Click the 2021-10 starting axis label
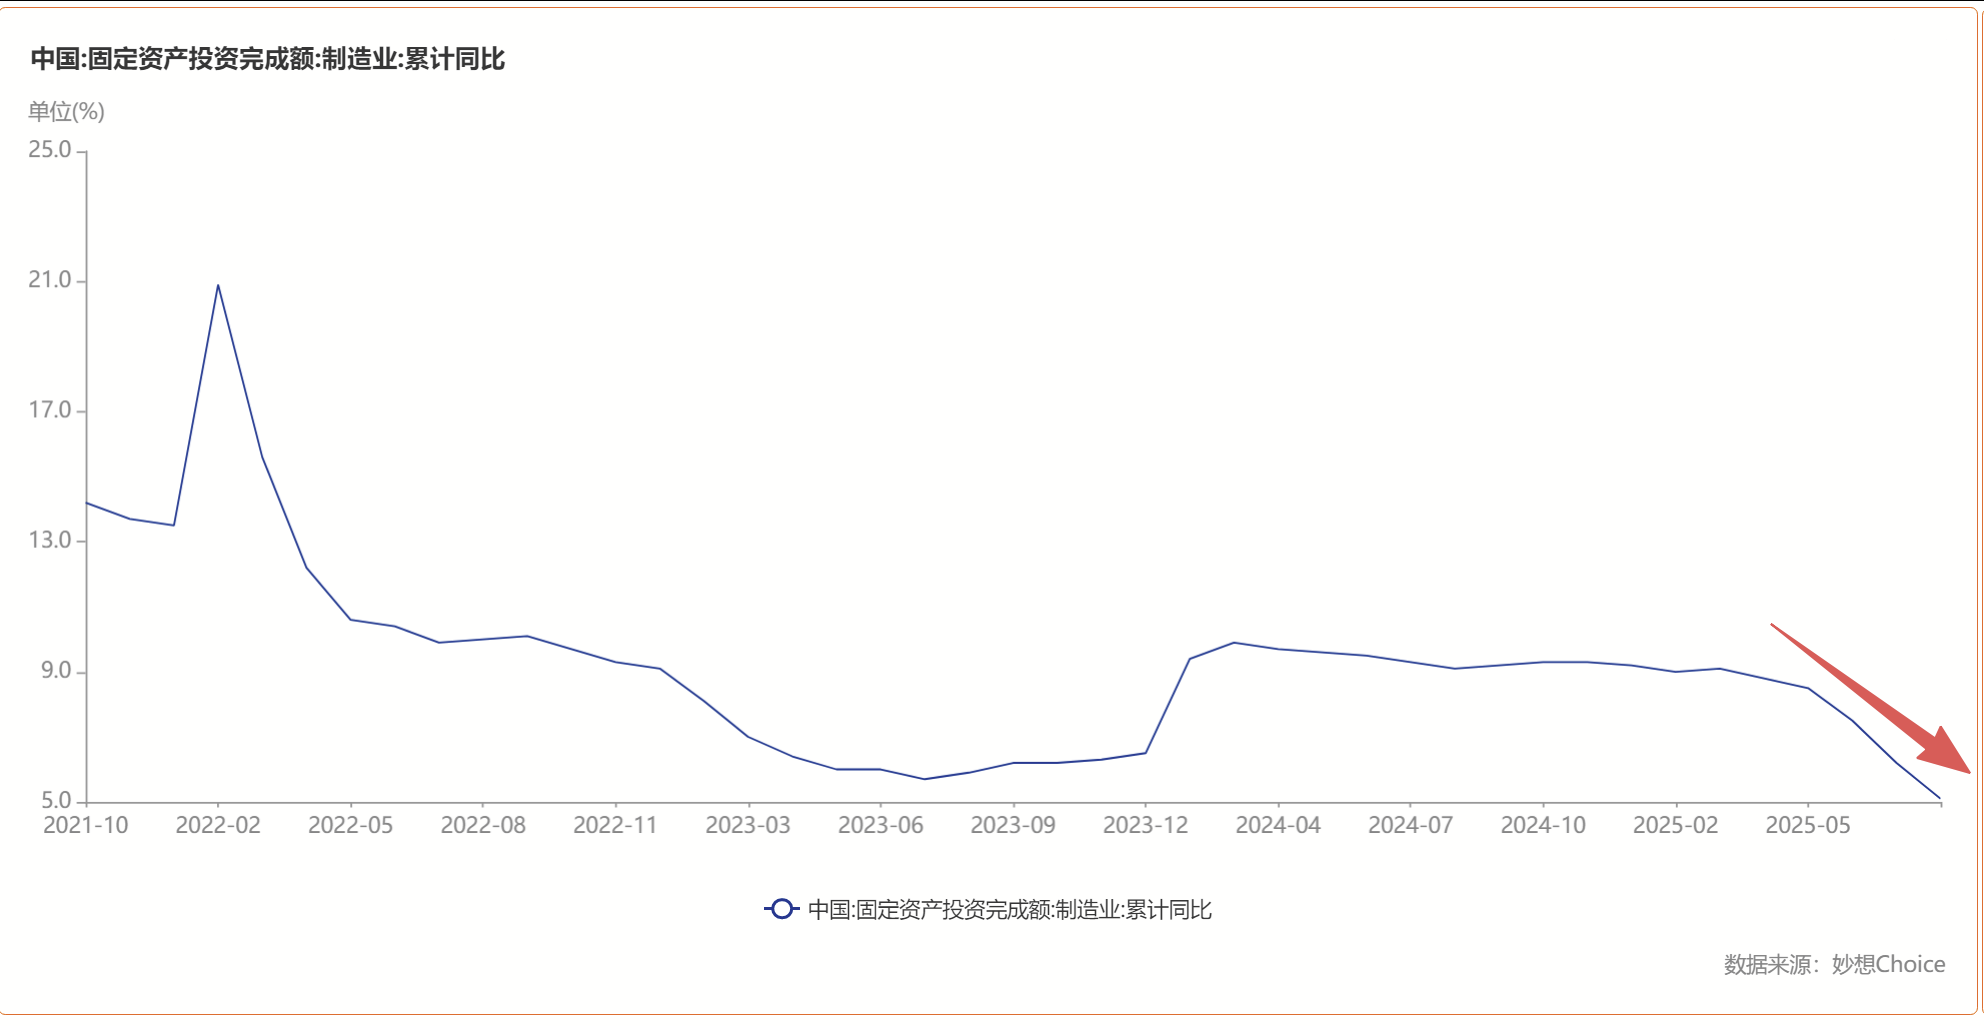This screenshot has width=1984, height=1026. [88, 826]
